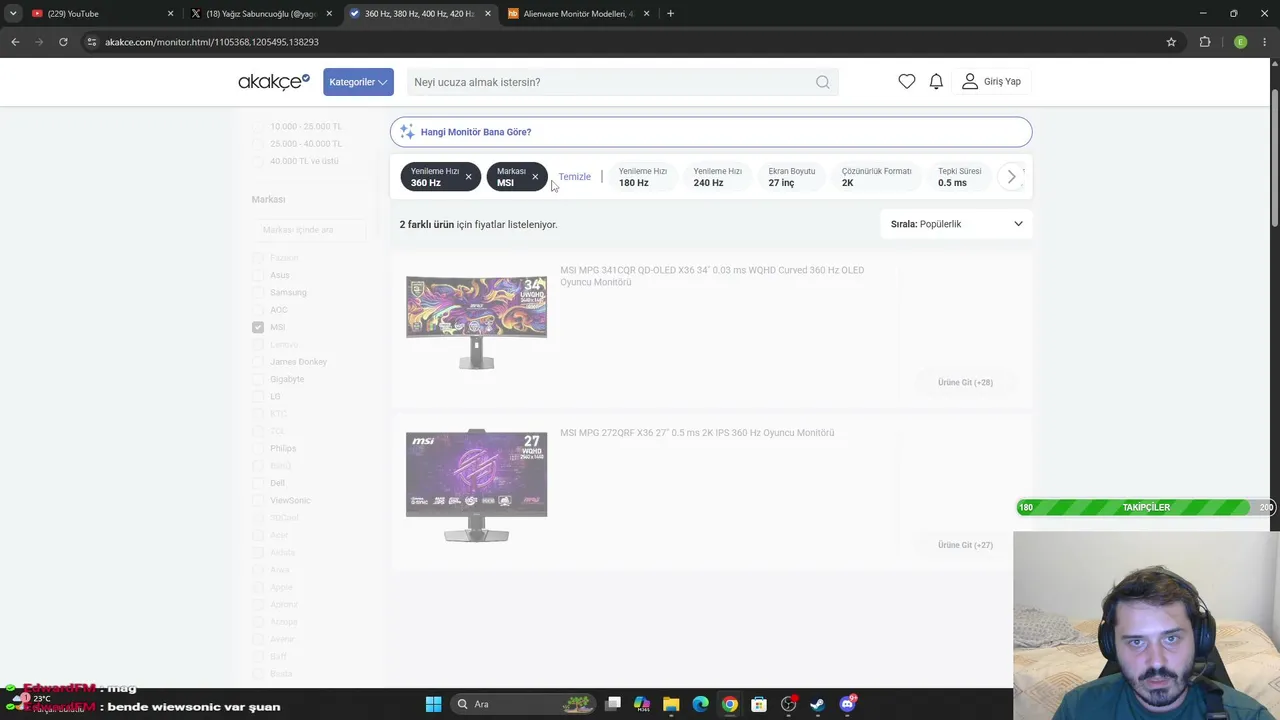The width and height of the screenshot is (1280, 720).
Task: Click Ürüne Git (+28) button
Action: 965,383
